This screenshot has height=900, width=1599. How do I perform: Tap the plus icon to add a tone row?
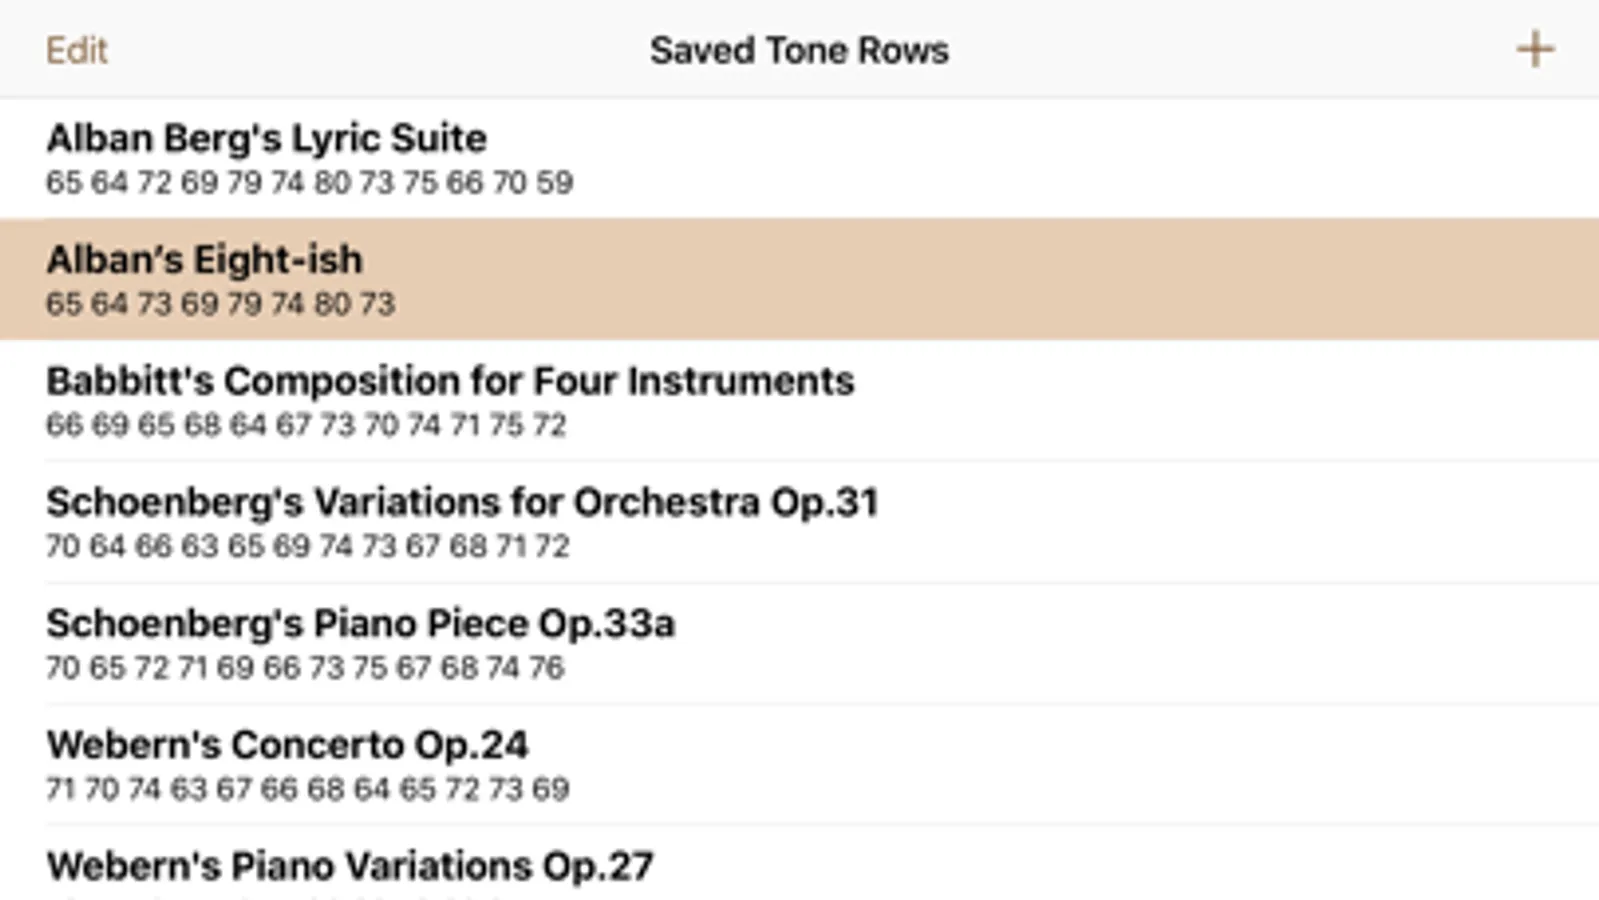[x=1534, y=50]
